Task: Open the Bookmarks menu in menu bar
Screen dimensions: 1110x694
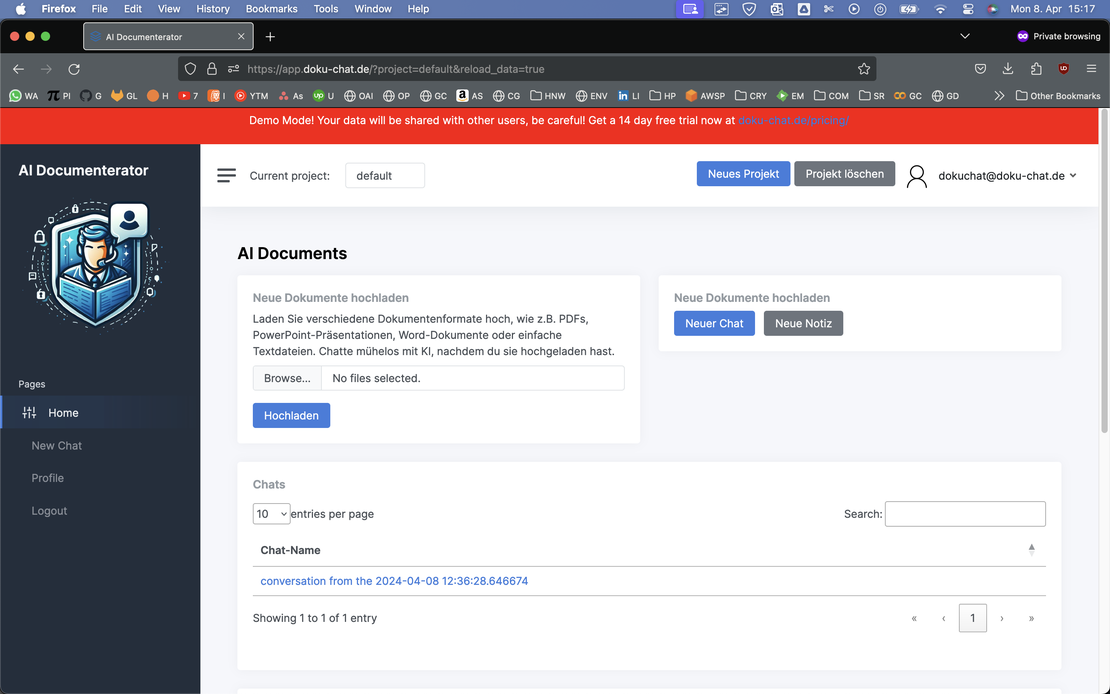Action: click(271, 9)
